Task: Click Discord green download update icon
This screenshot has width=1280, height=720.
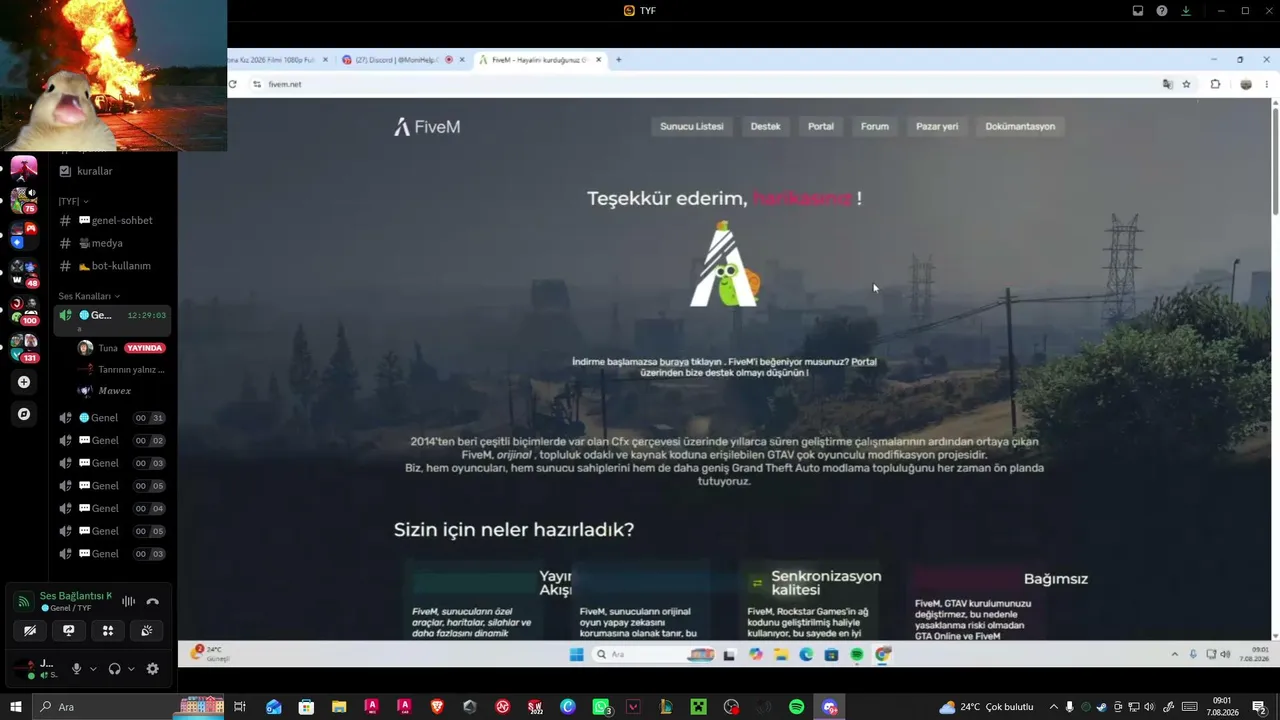Action: tap(1186, 11)
